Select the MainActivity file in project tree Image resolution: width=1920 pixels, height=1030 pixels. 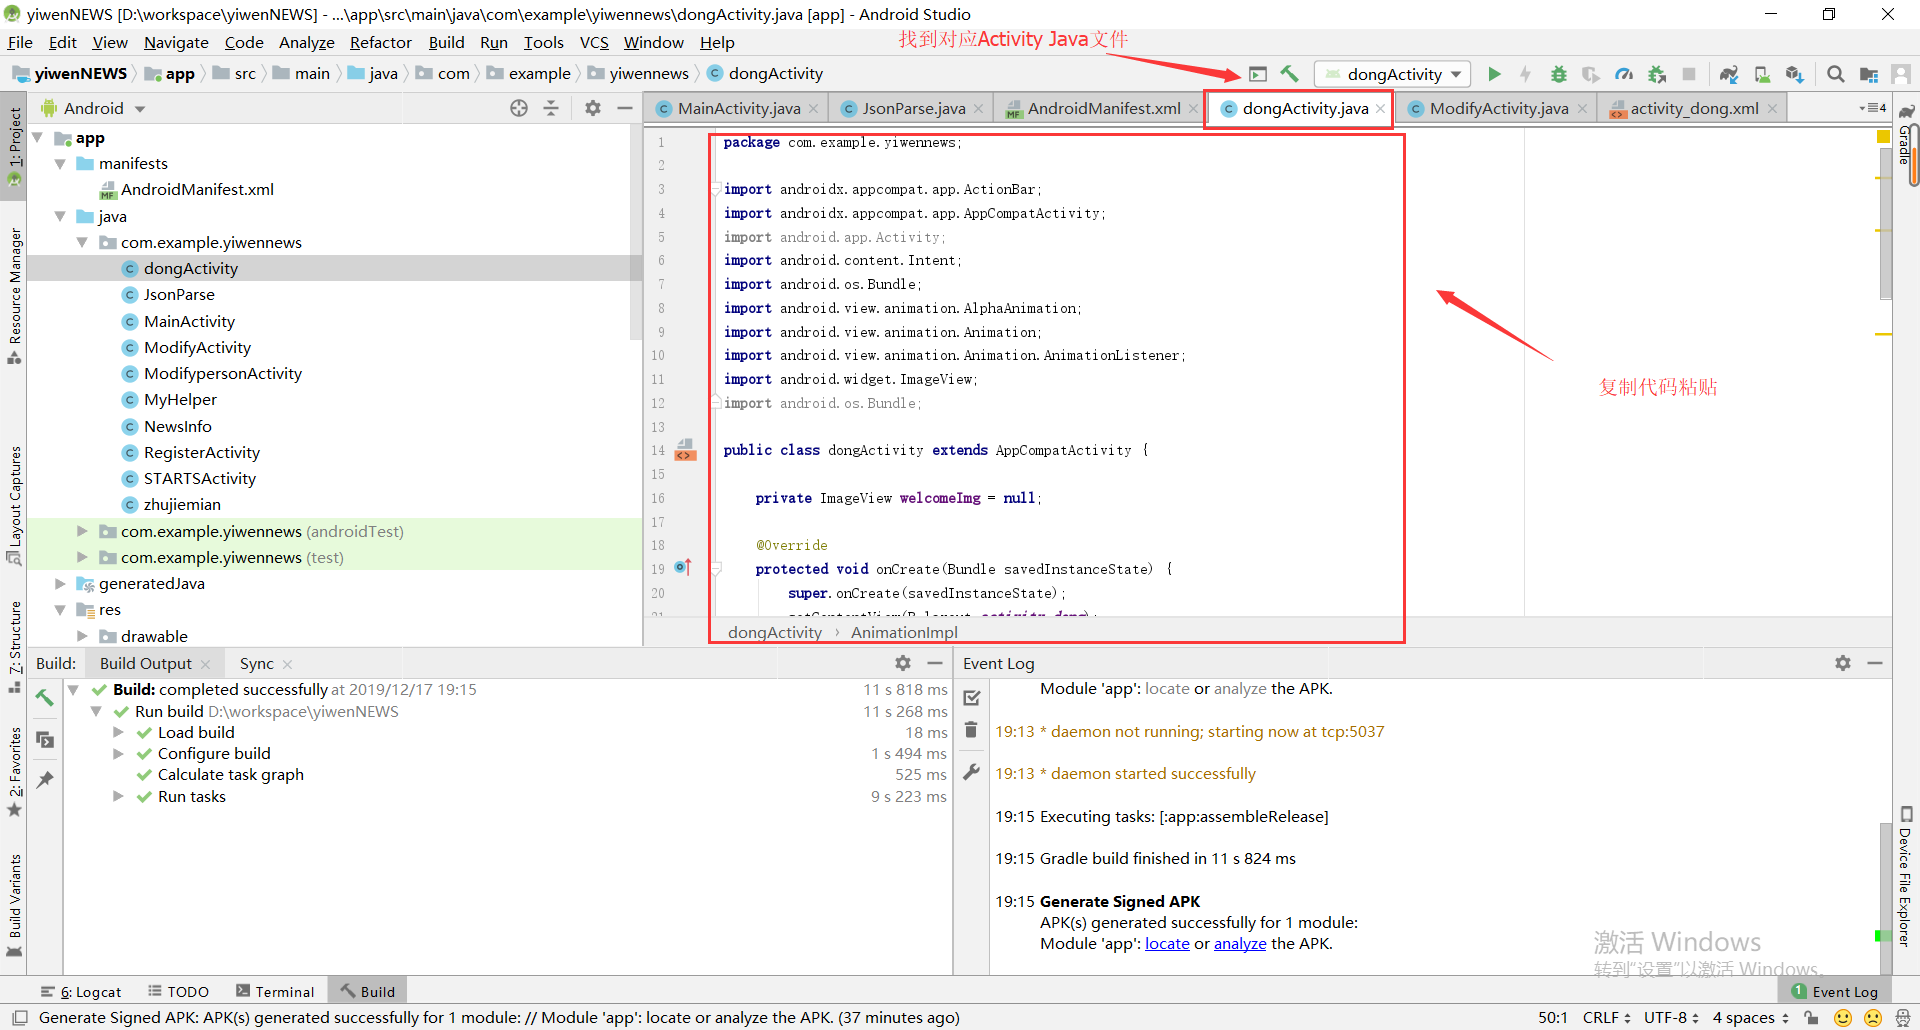click(190, 321)
